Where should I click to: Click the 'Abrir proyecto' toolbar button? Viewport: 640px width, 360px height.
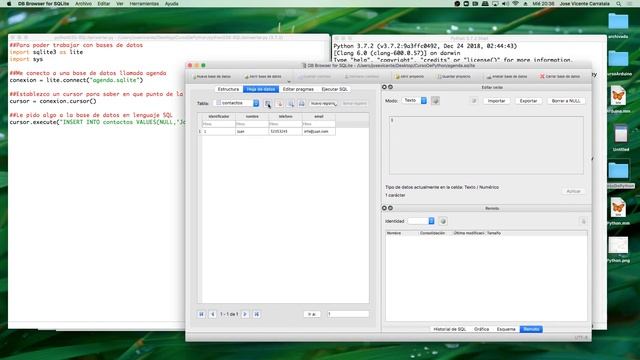click(x=409, y=76)
